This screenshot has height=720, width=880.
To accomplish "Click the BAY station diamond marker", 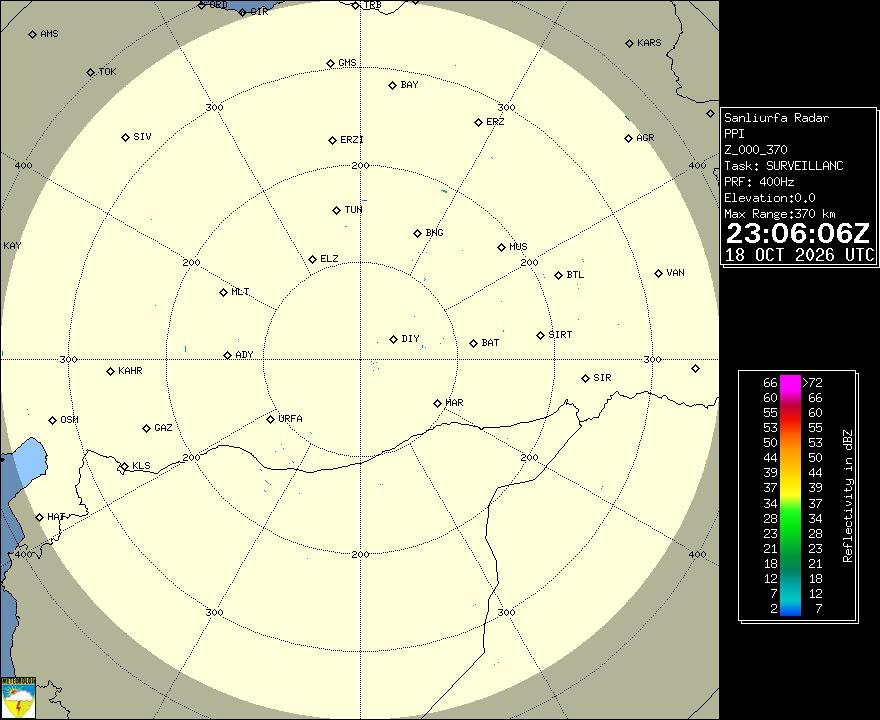I will point(393,86).
